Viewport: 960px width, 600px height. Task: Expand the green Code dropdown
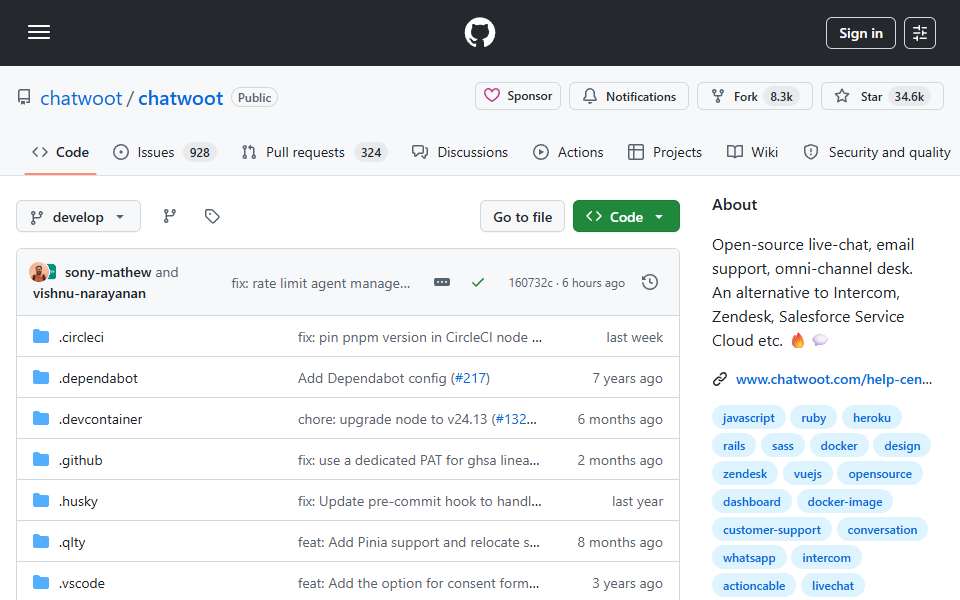[626, 217]
